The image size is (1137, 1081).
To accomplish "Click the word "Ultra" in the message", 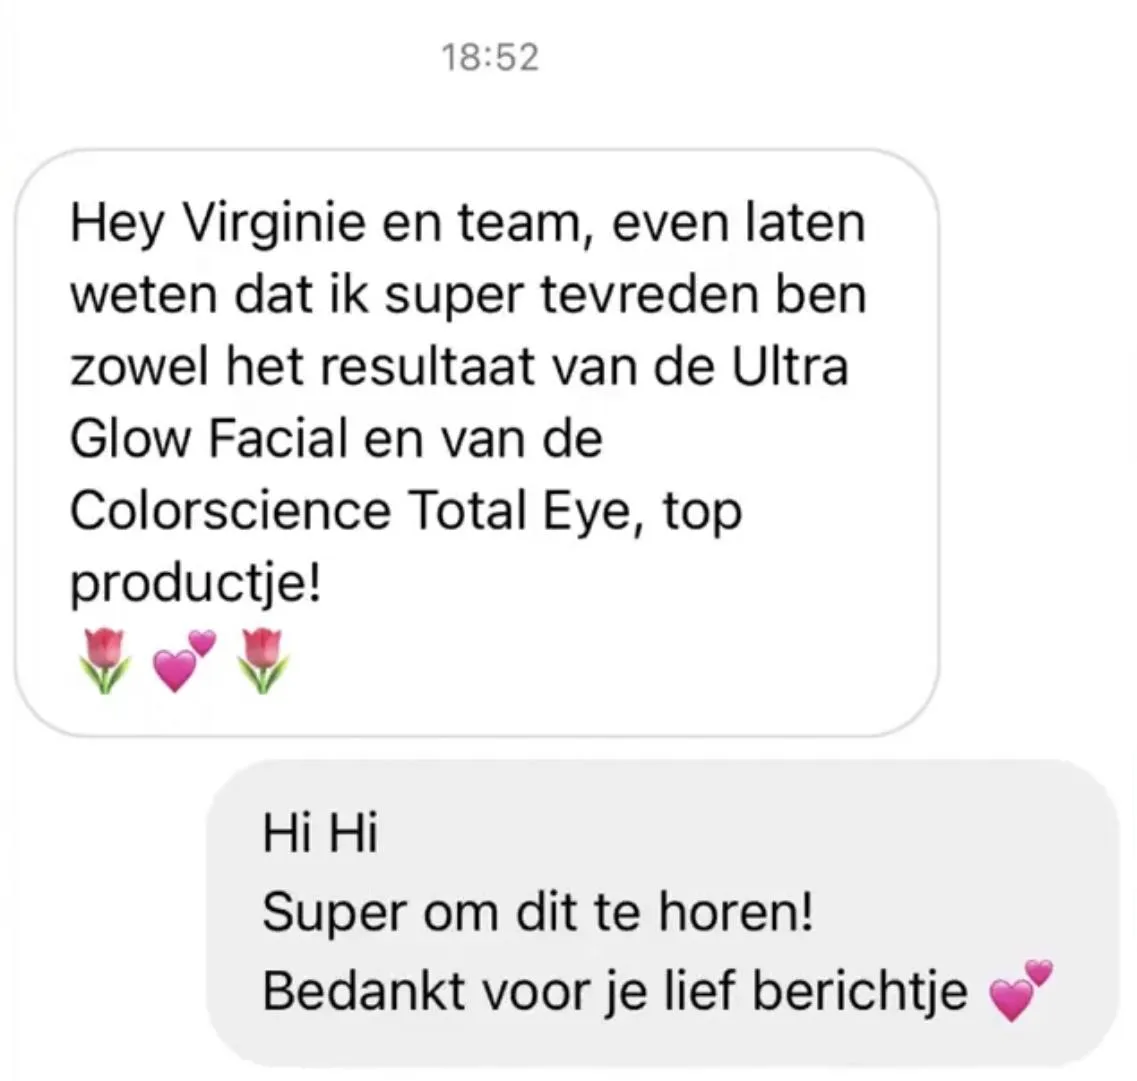I will (790, 367).
